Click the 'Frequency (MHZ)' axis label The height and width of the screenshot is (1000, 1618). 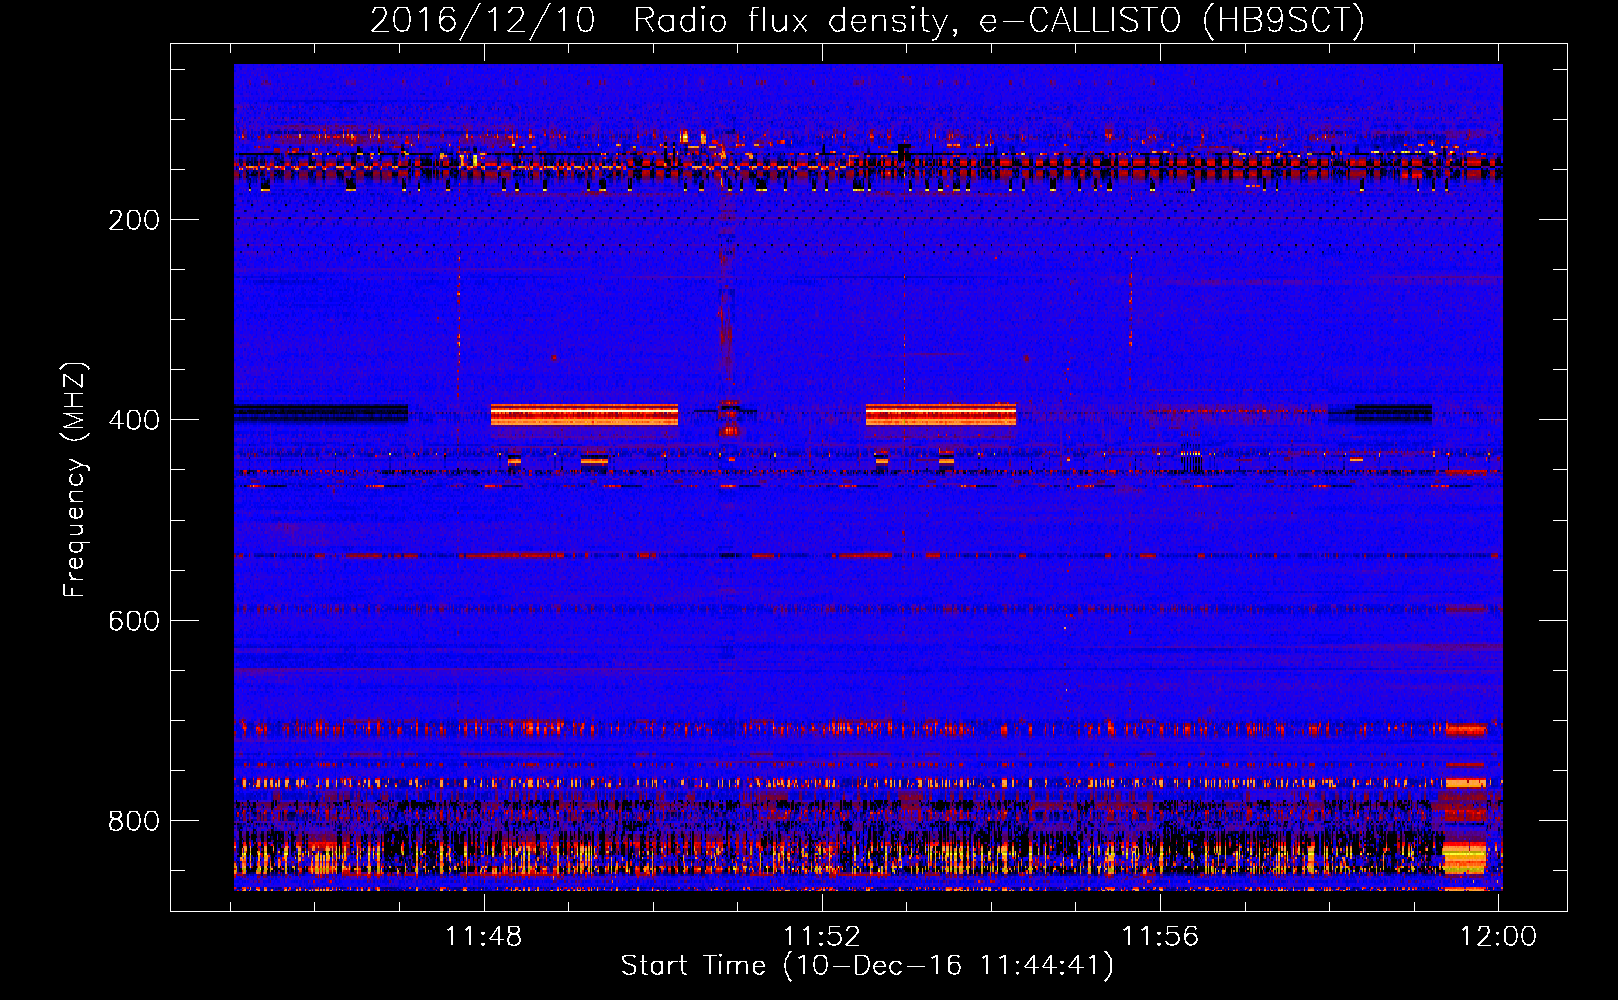tap(75, 480)
